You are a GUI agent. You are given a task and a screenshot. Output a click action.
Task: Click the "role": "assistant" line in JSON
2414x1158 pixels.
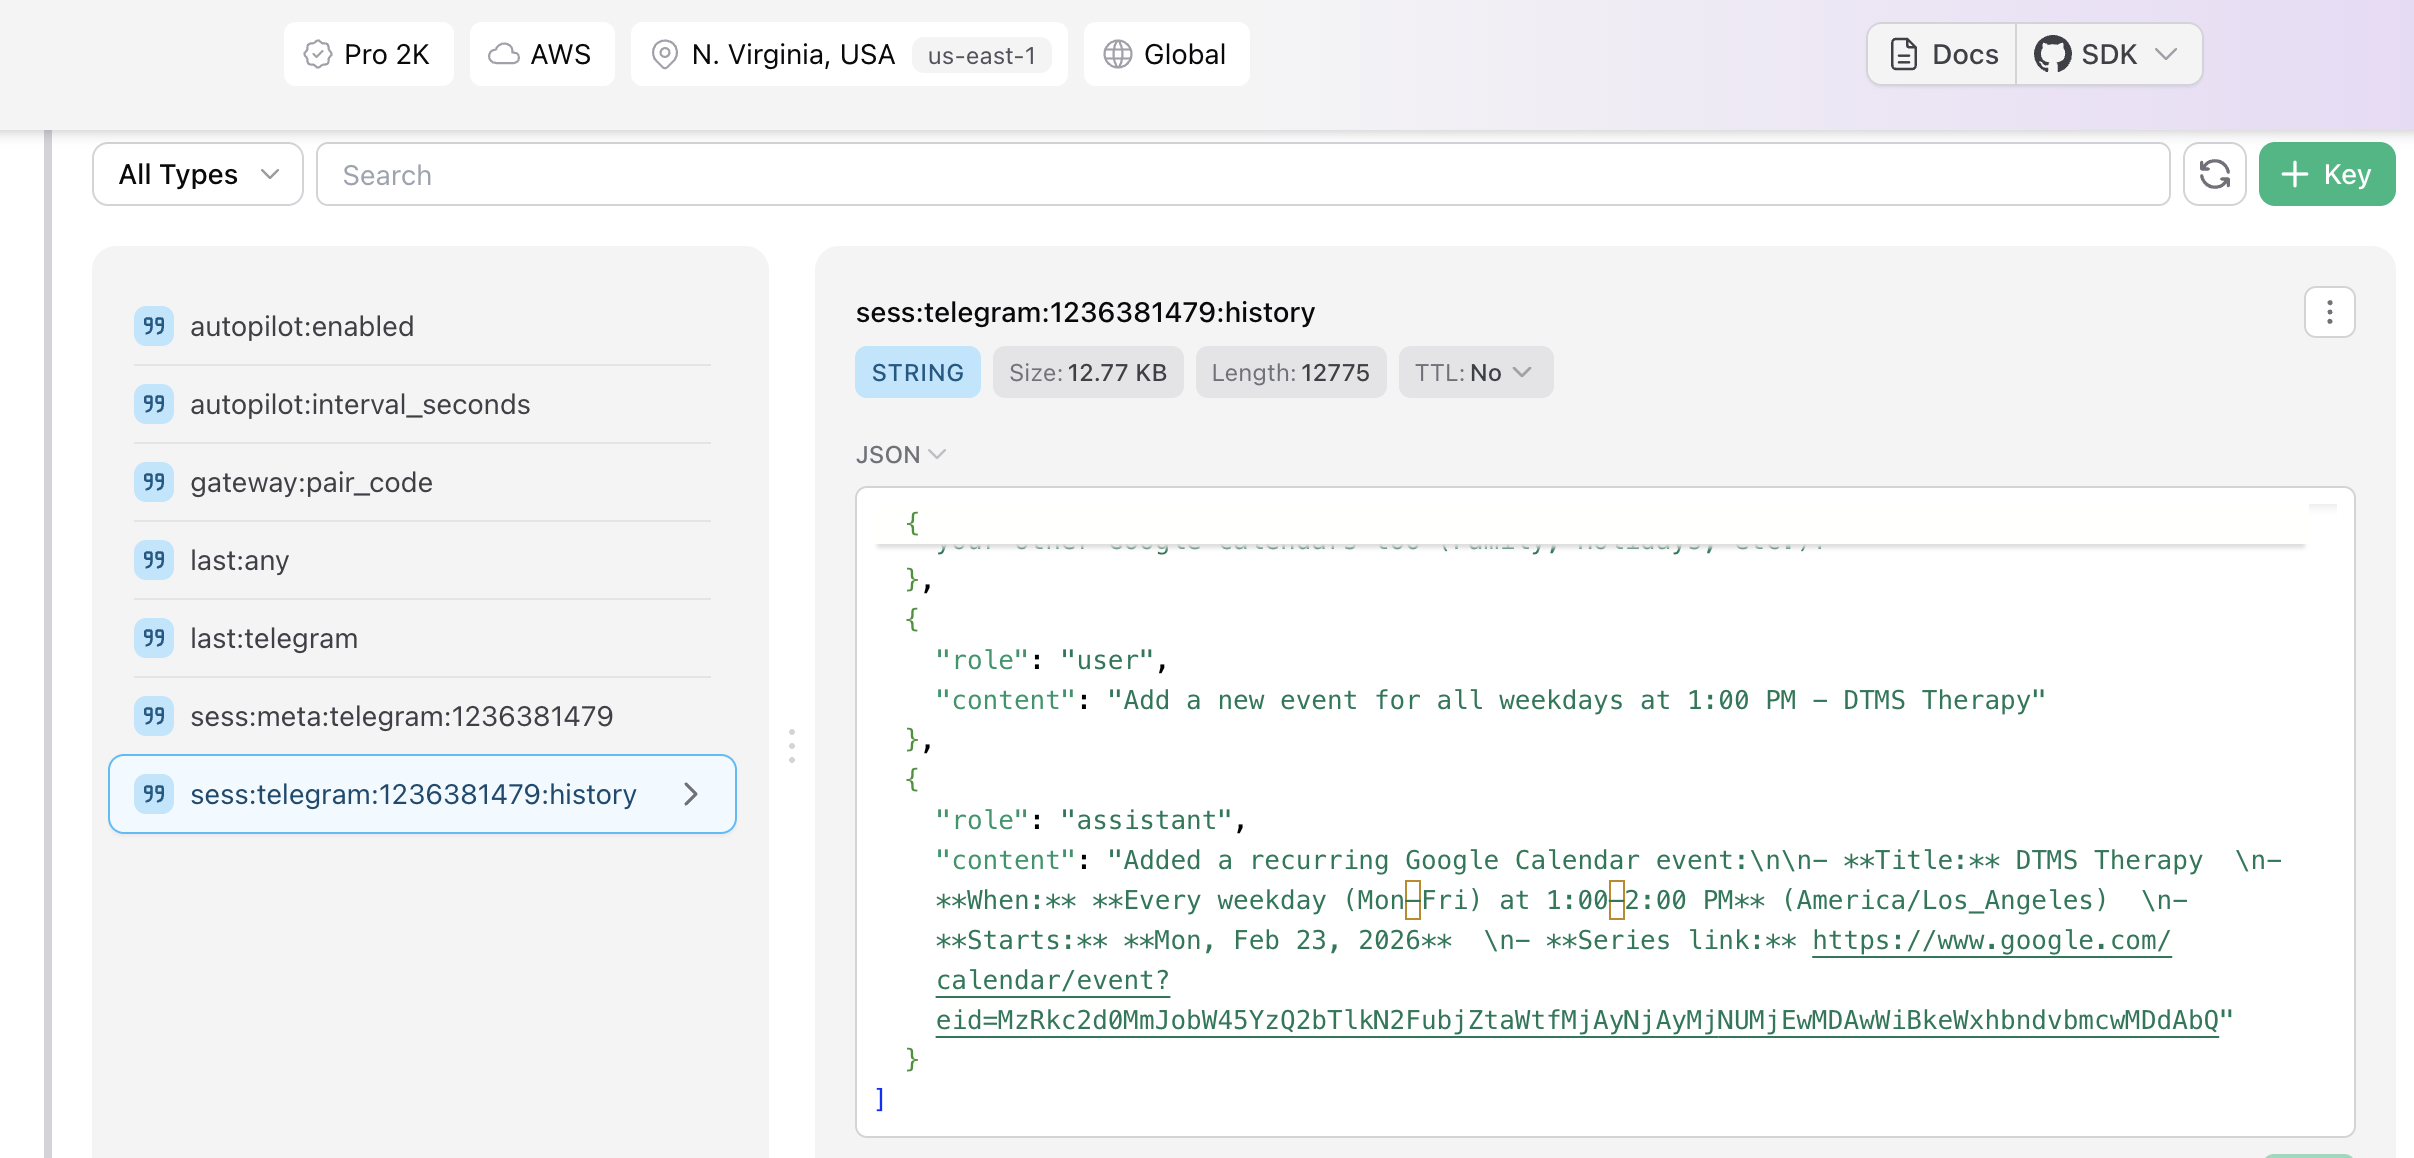click(1090, 820)
